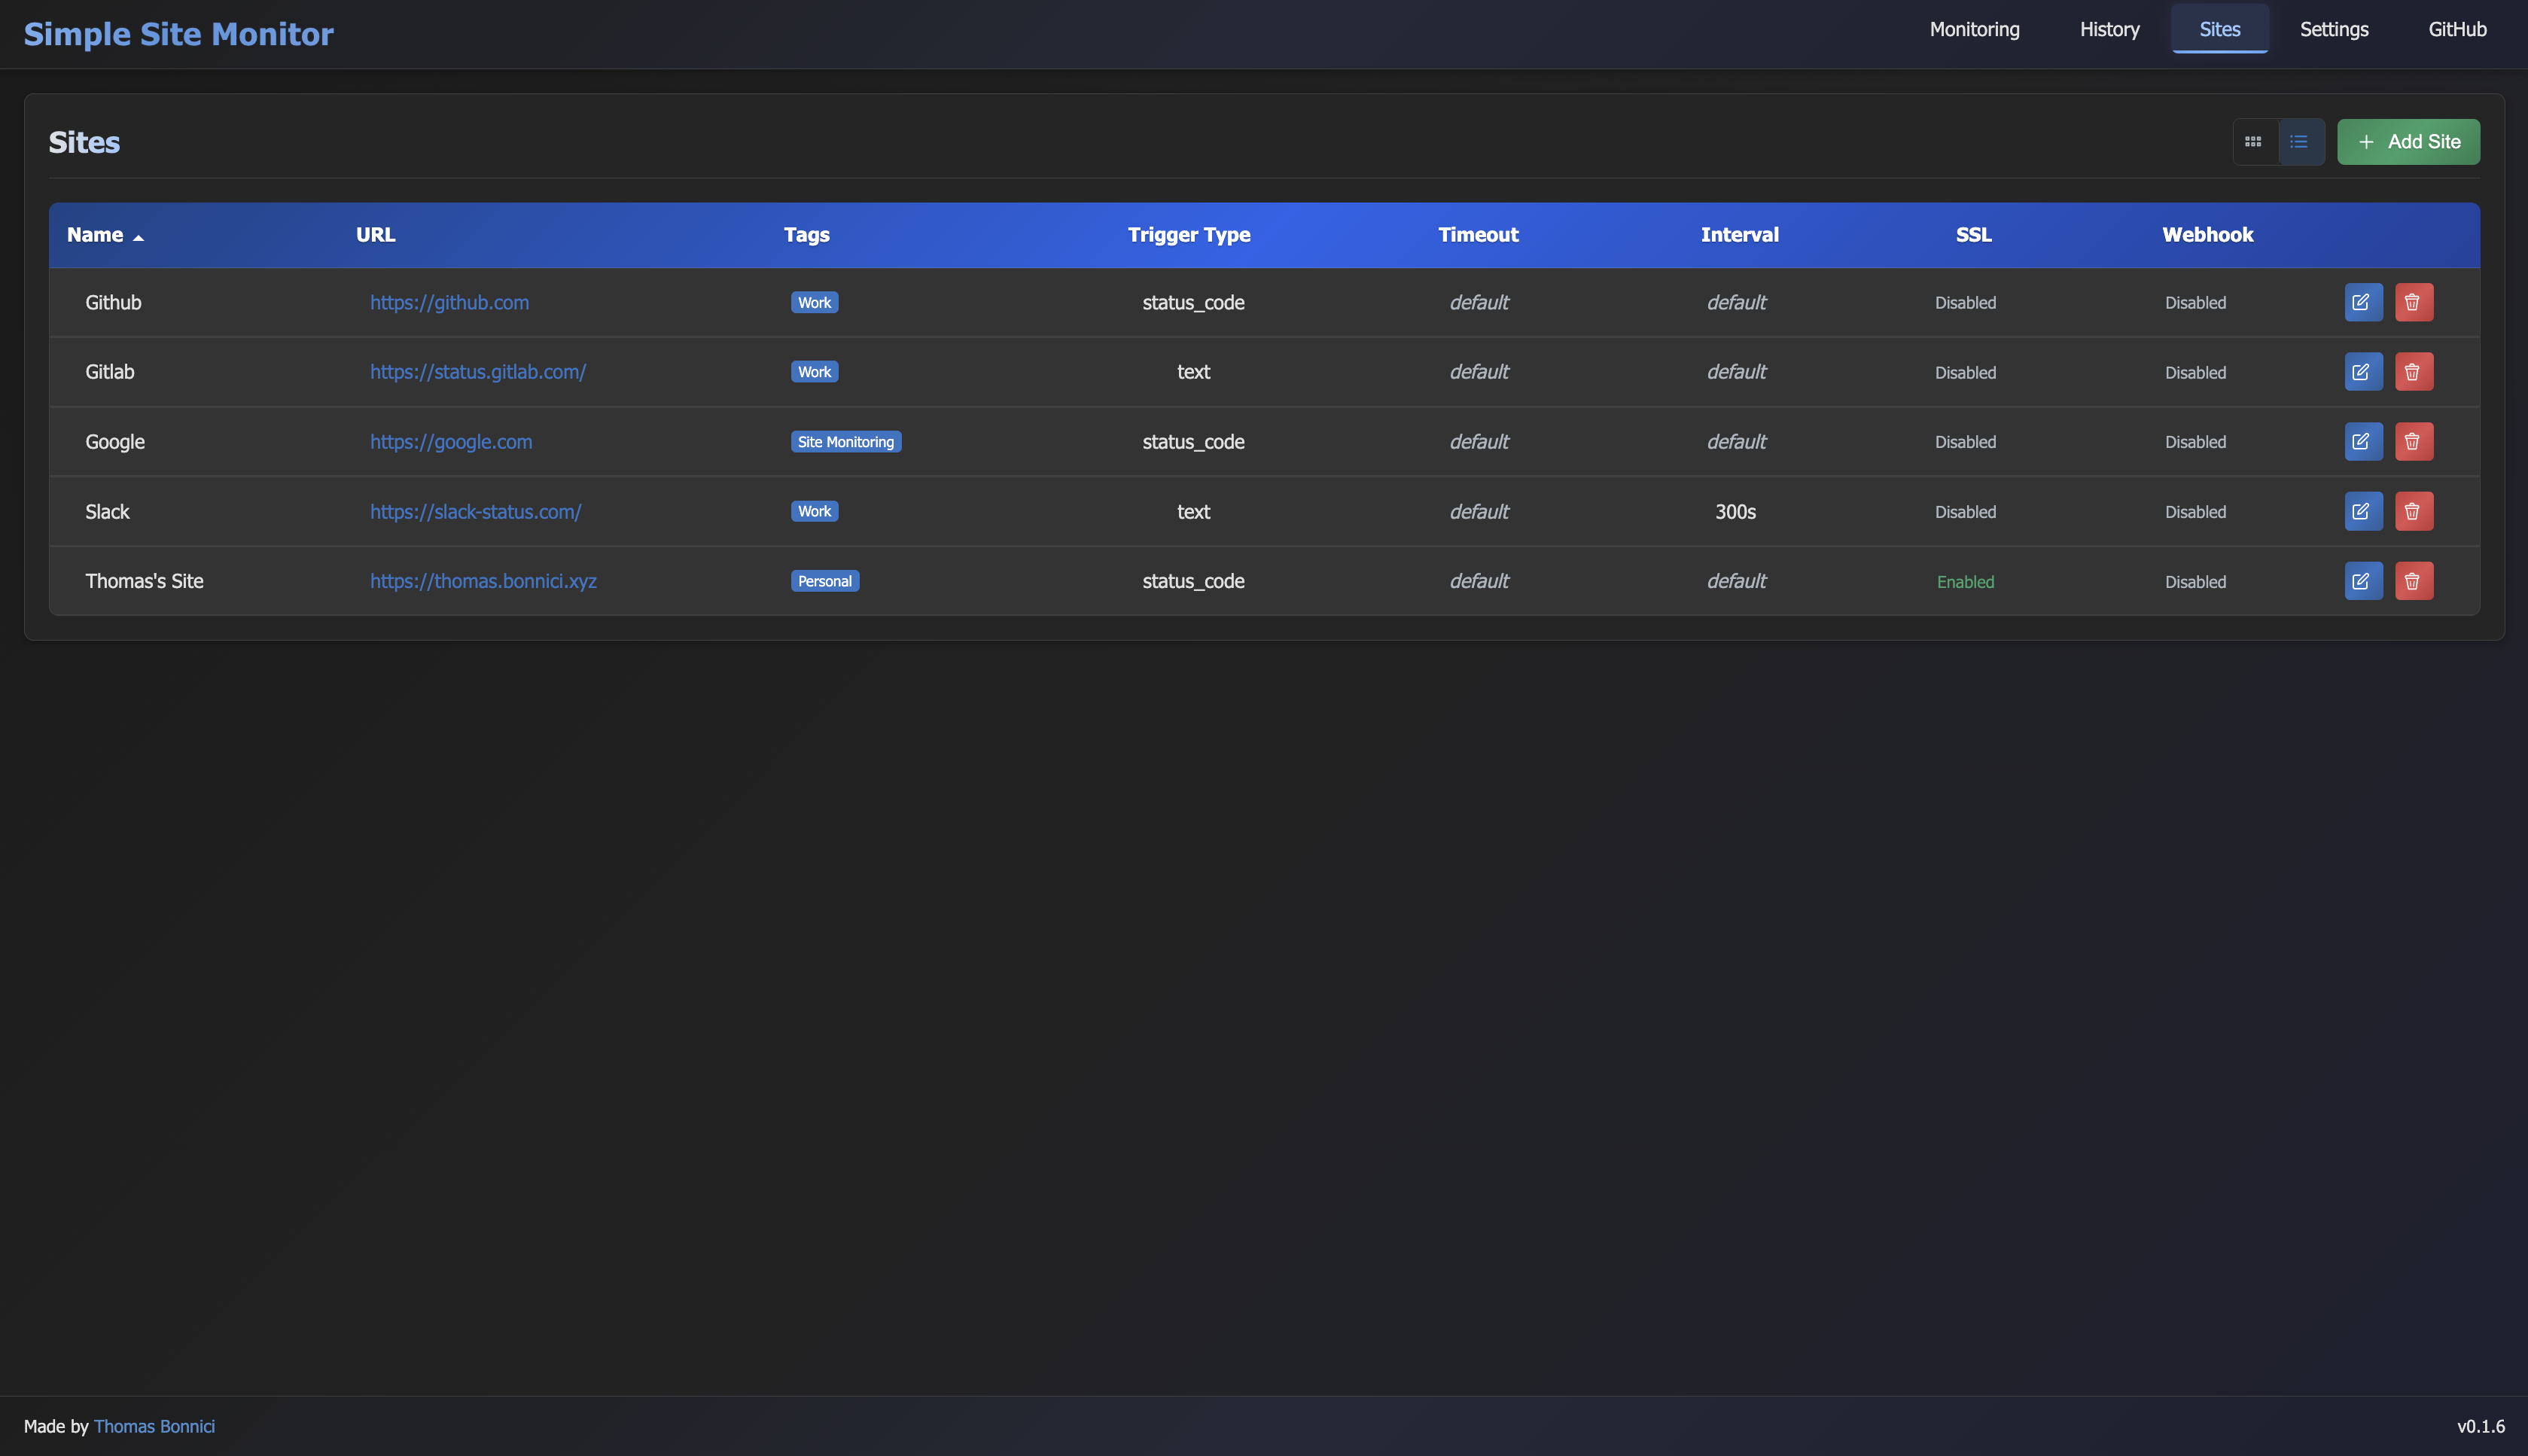The image size is (2528, 1456).
Task: Click the Sites page heading
Action: tap(84, 142)
